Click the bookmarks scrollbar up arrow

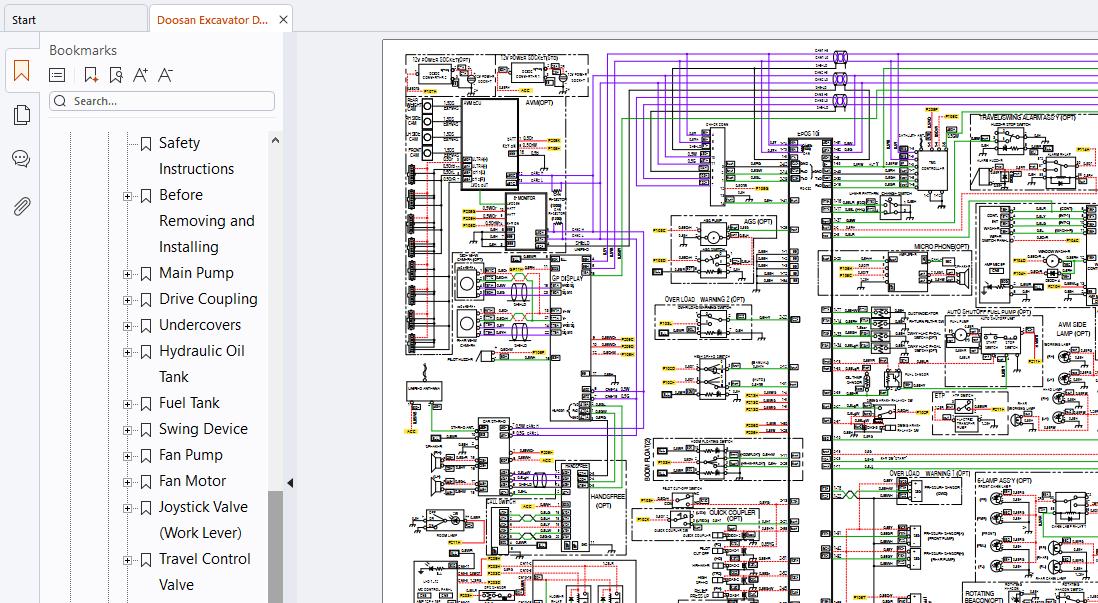click(275, 140)
